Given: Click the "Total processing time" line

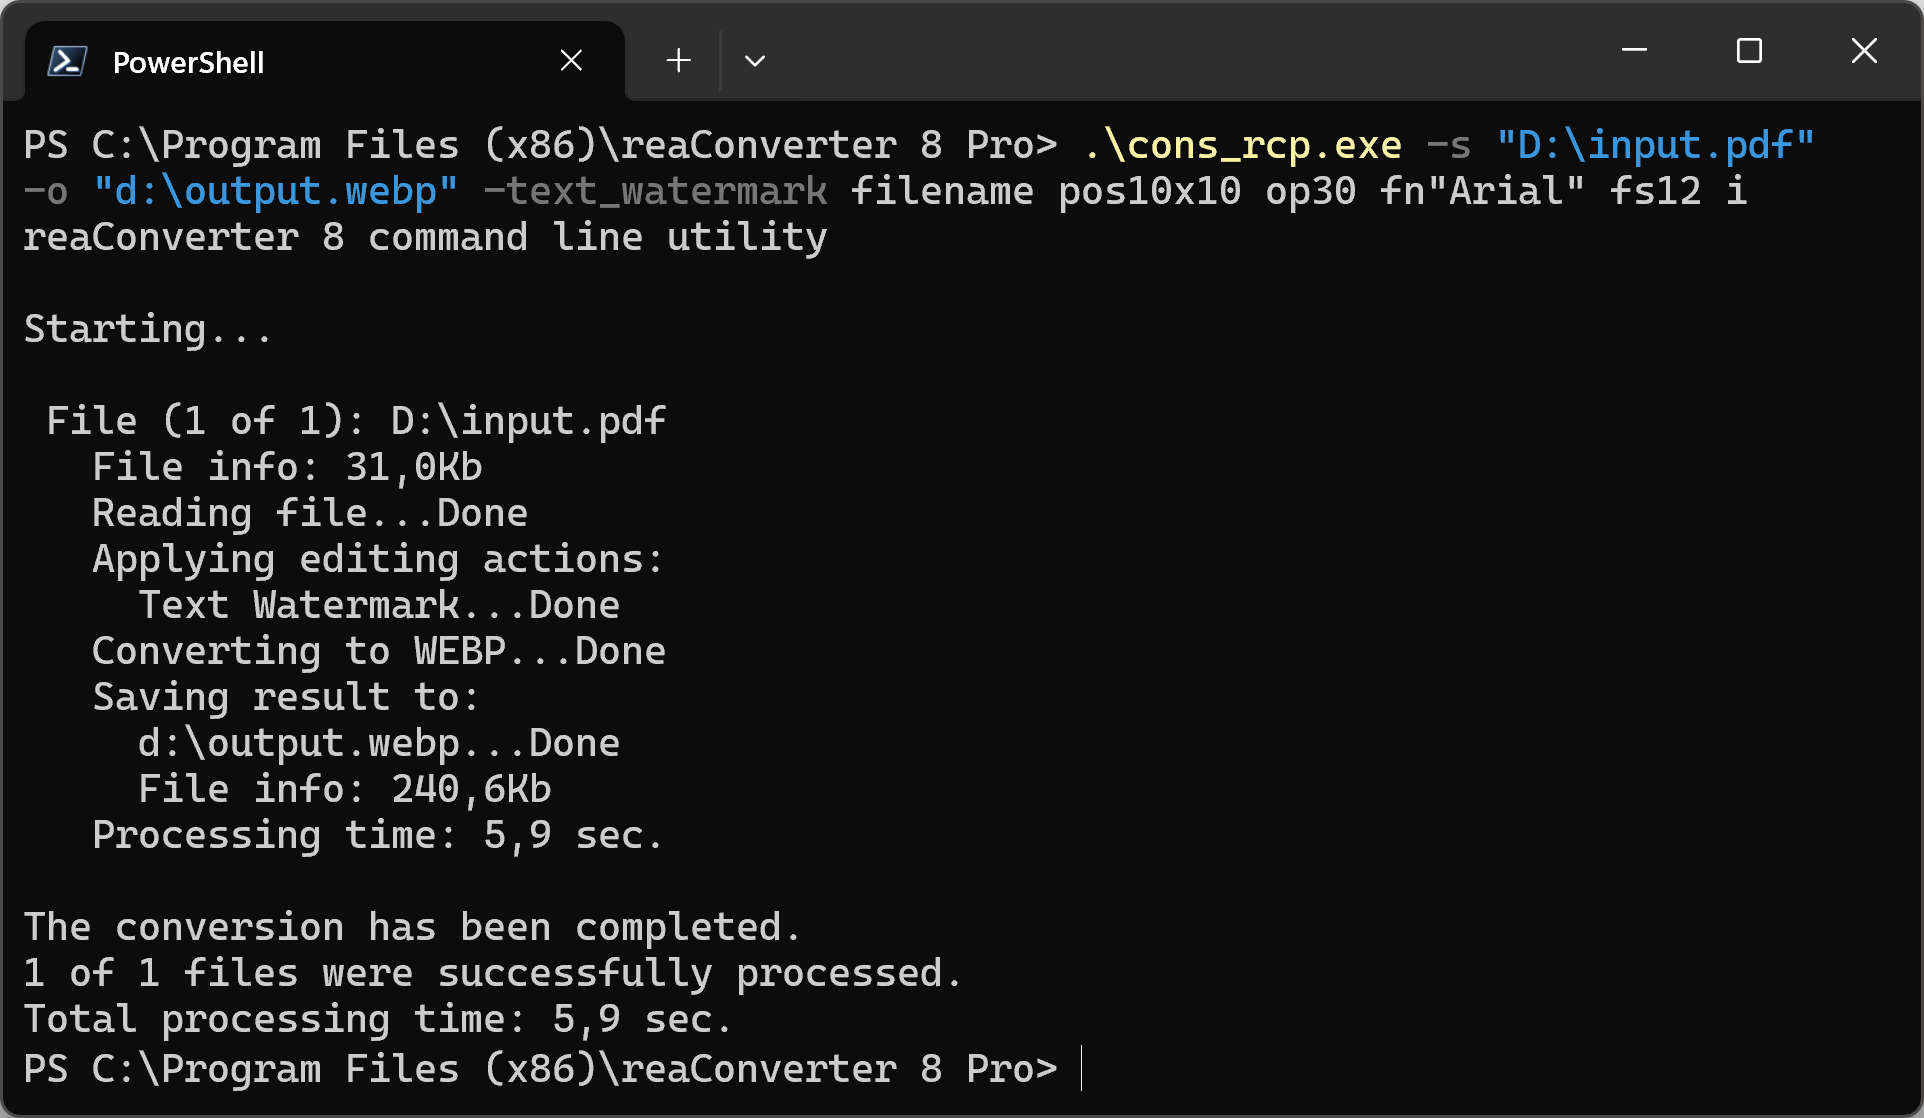Looking at the screenshot, I should coord(378,1020).
